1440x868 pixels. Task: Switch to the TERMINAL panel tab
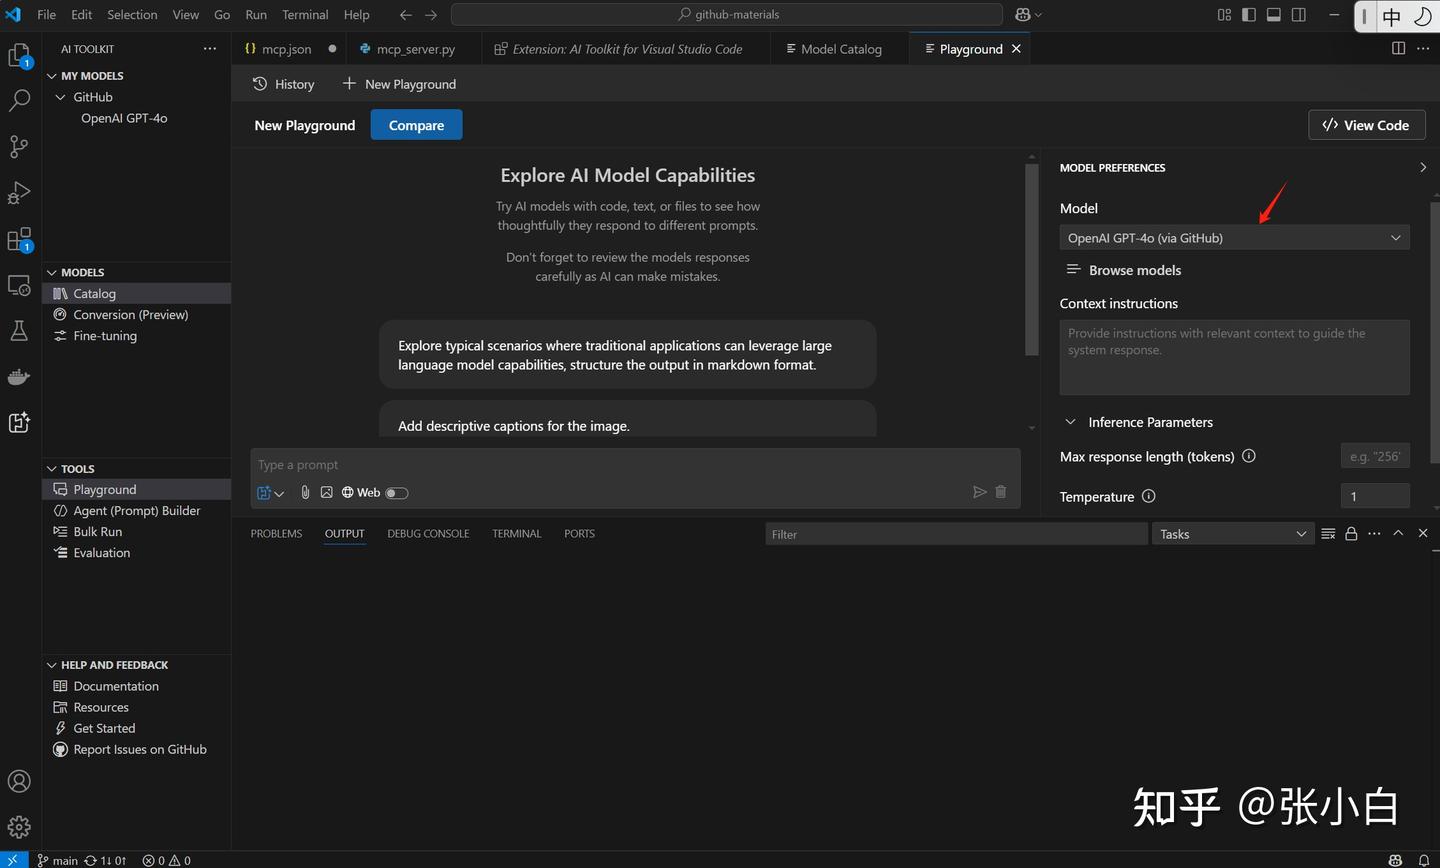tap(517, 534)
